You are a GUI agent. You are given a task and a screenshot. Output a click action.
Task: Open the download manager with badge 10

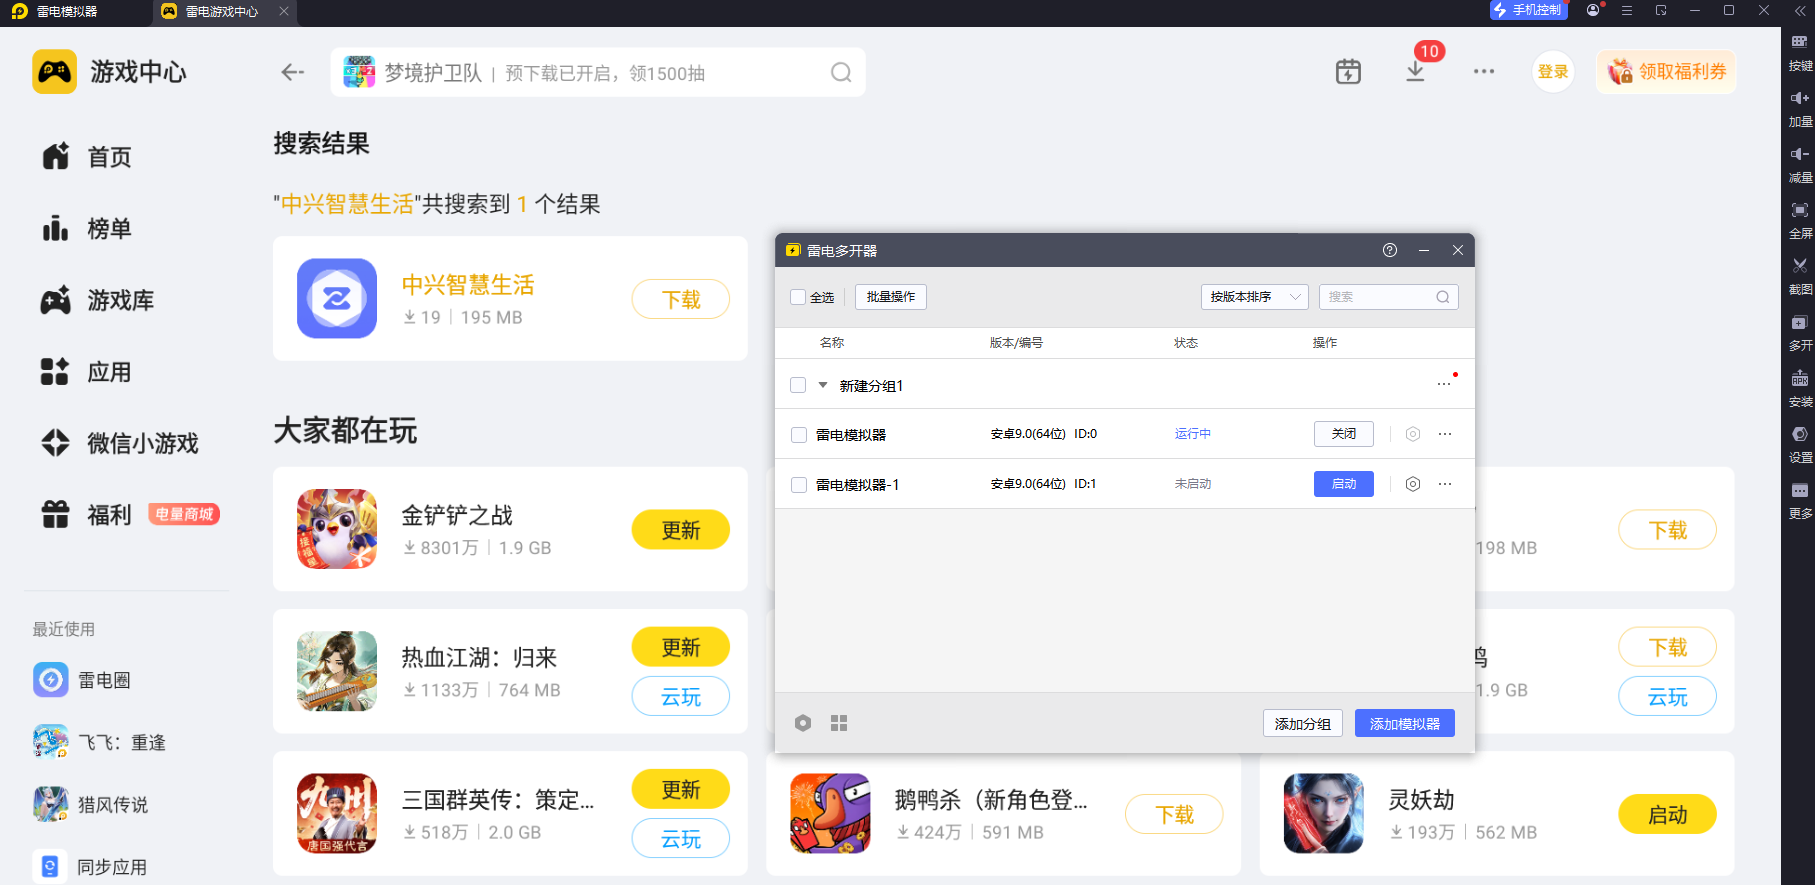click(1415, 72)
